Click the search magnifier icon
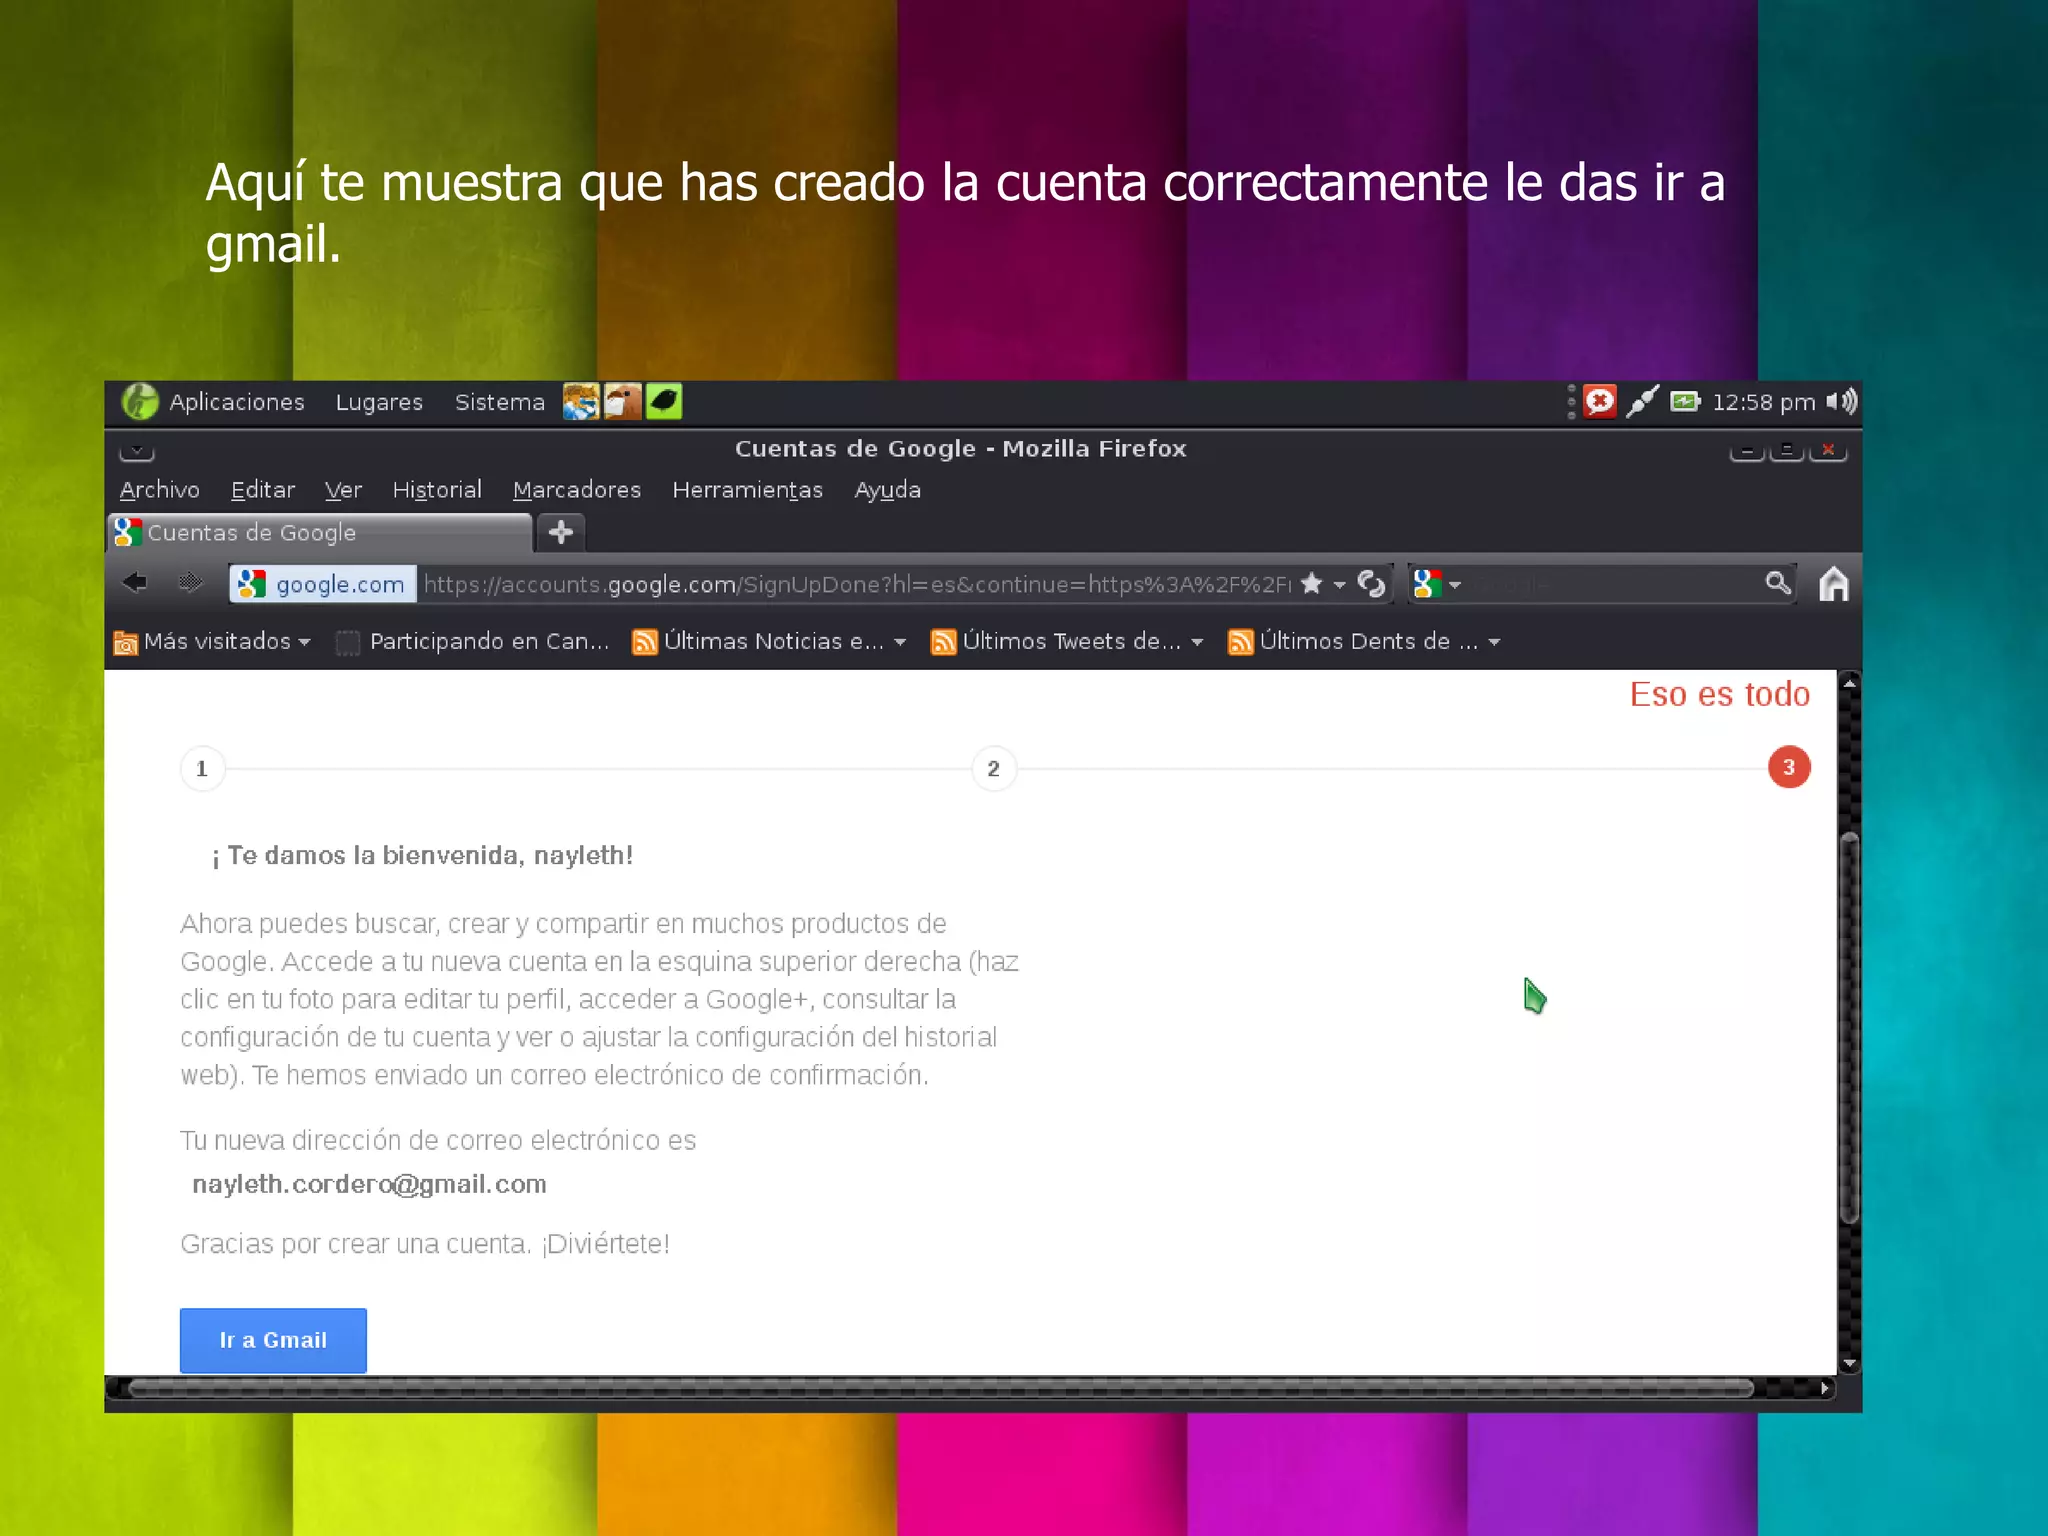 (1777, 584)
